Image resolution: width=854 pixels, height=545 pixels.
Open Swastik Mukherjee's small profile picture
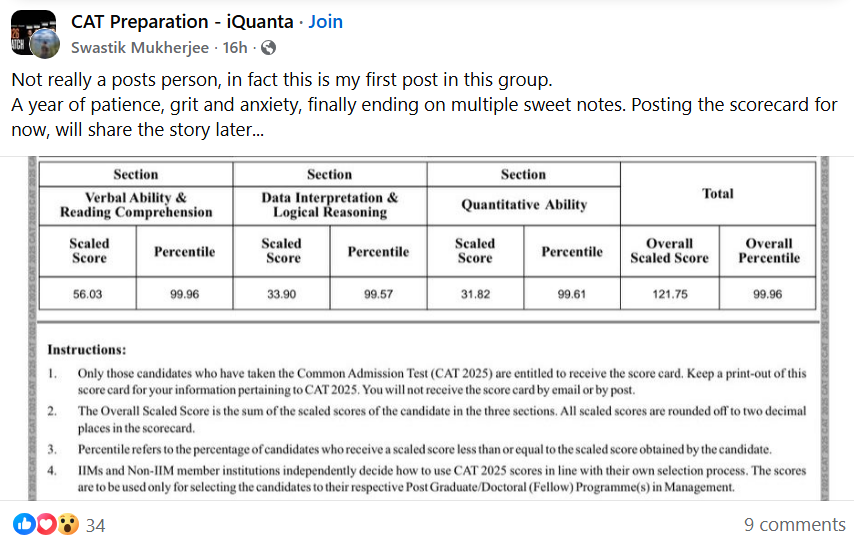[x=44, y=44]
